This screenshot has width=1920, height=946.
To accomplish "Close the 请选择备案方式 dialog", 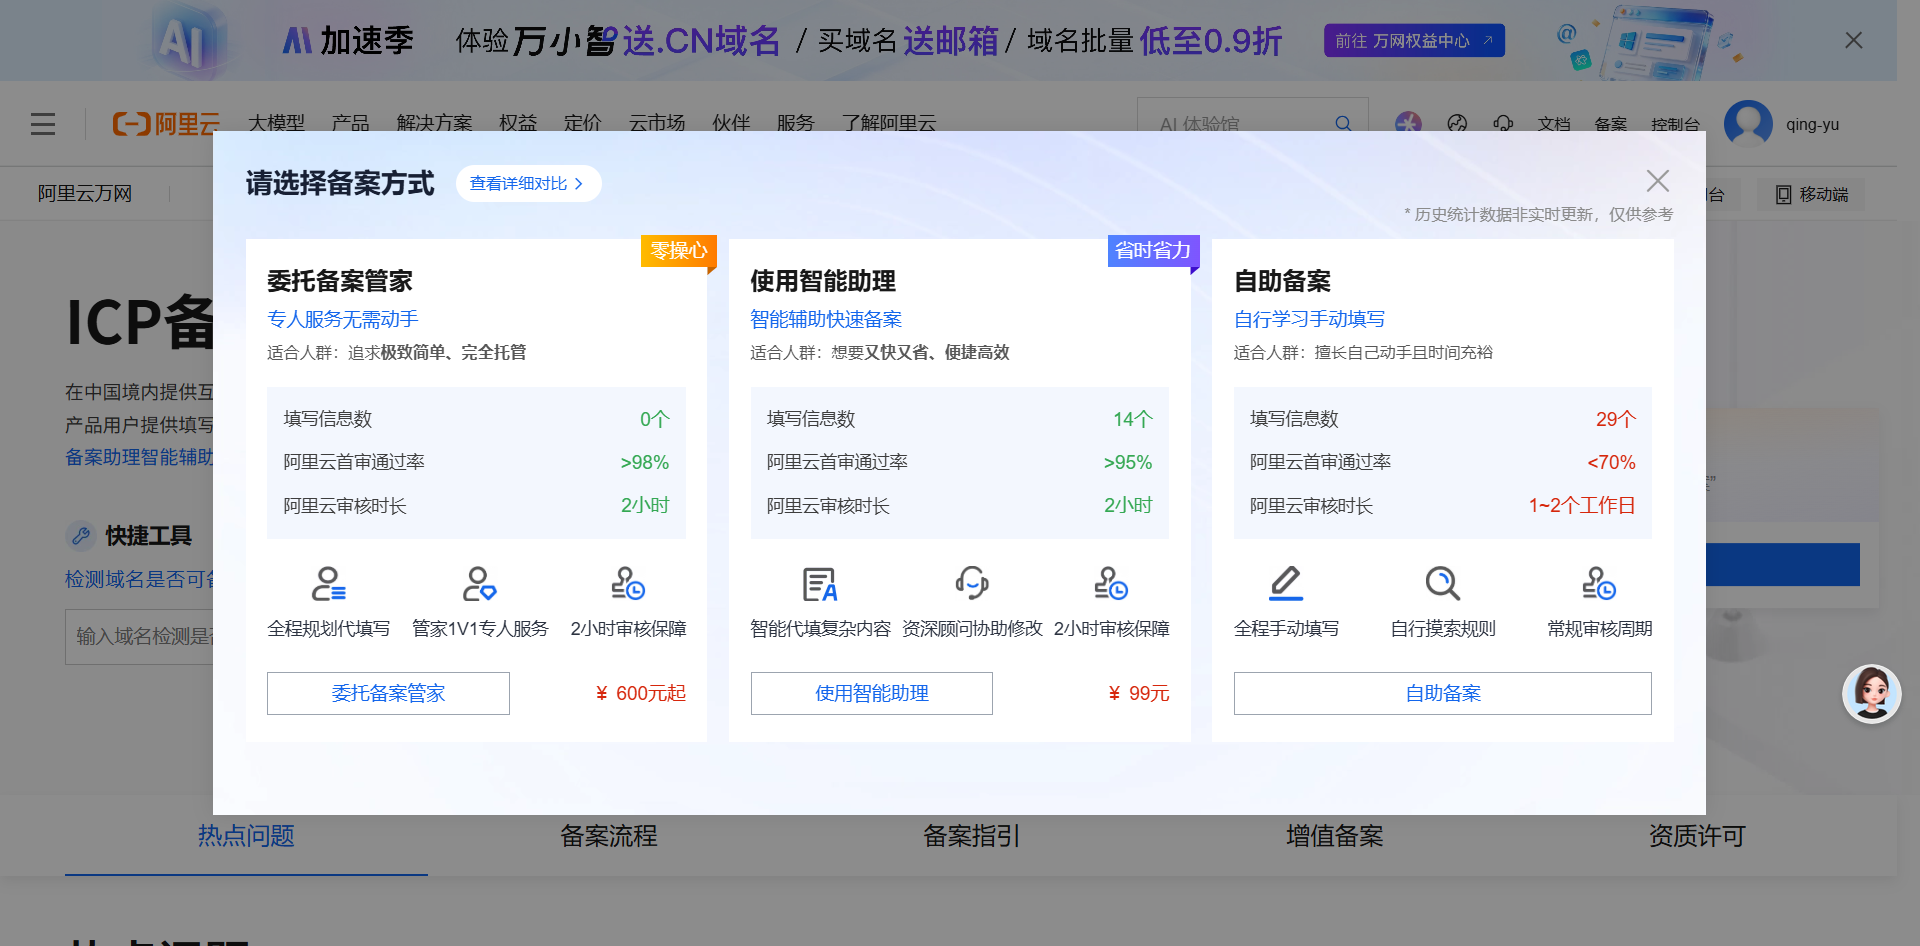I will click(x=1657, y=181).
